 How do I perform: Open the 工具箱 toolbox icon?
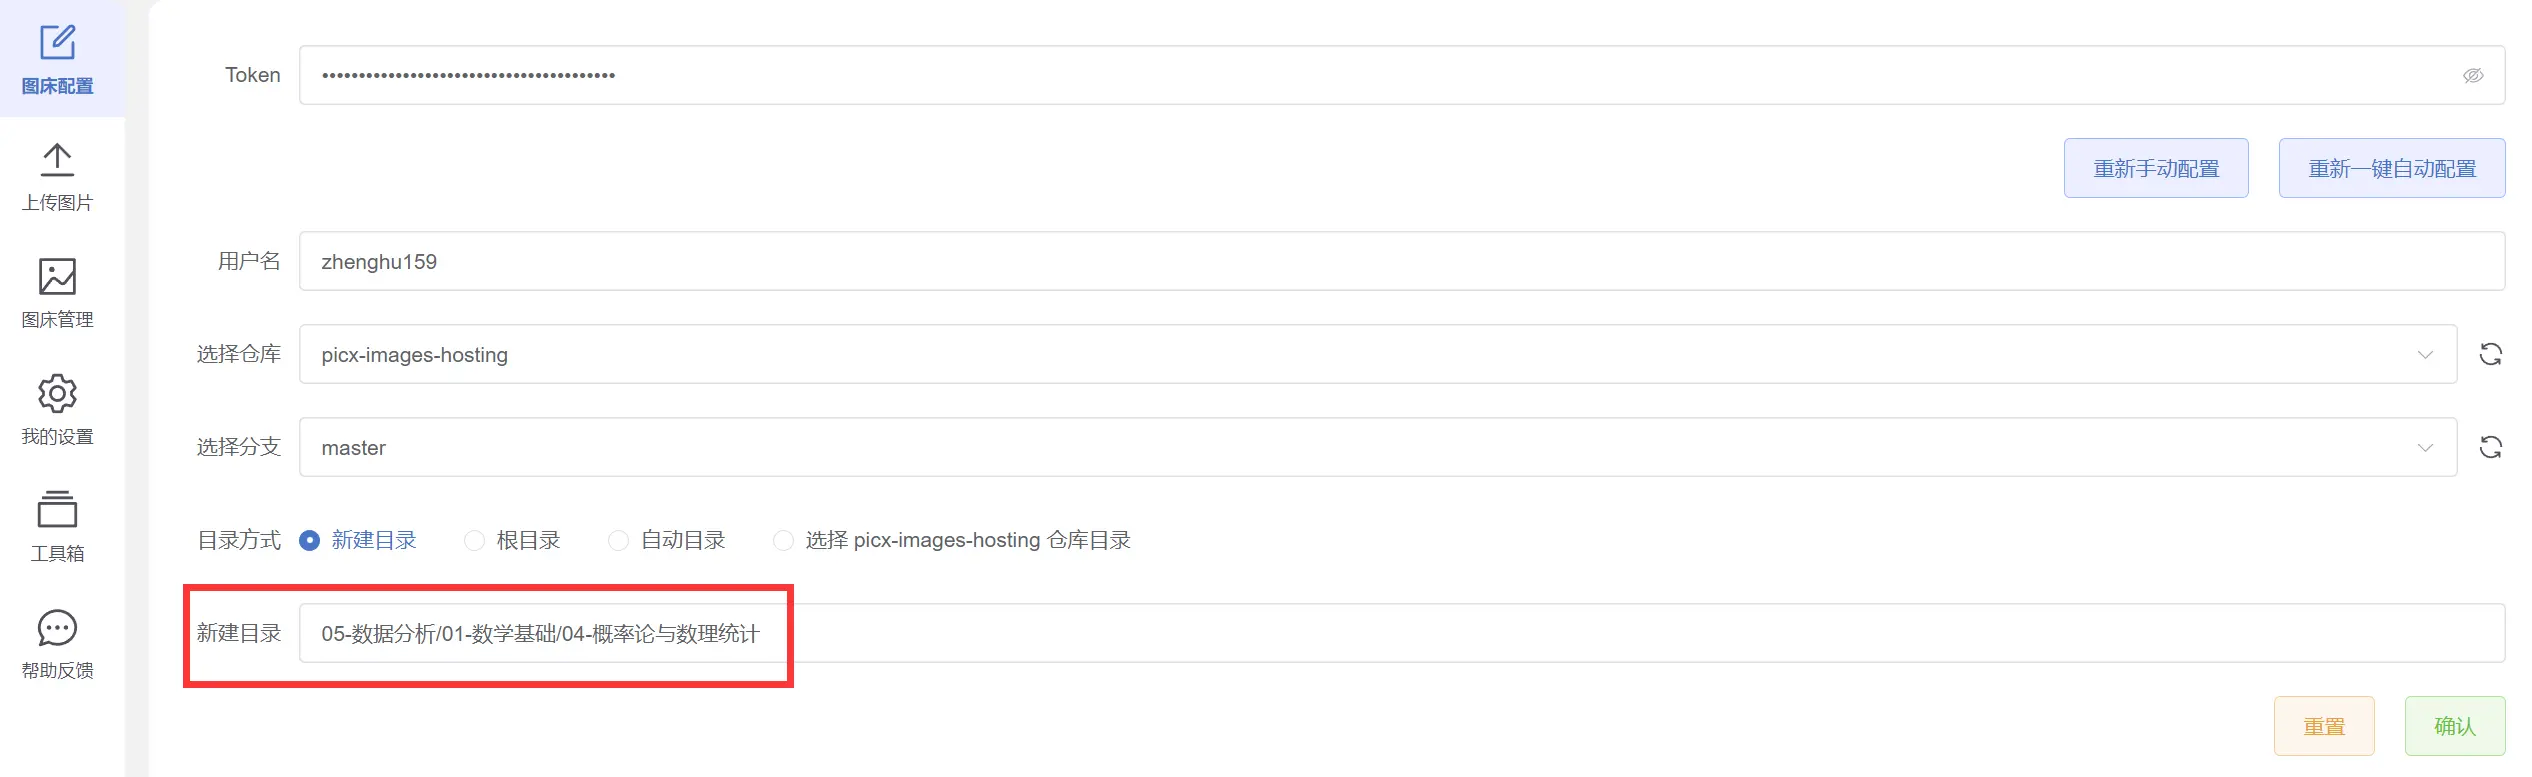tap(57, 510)
